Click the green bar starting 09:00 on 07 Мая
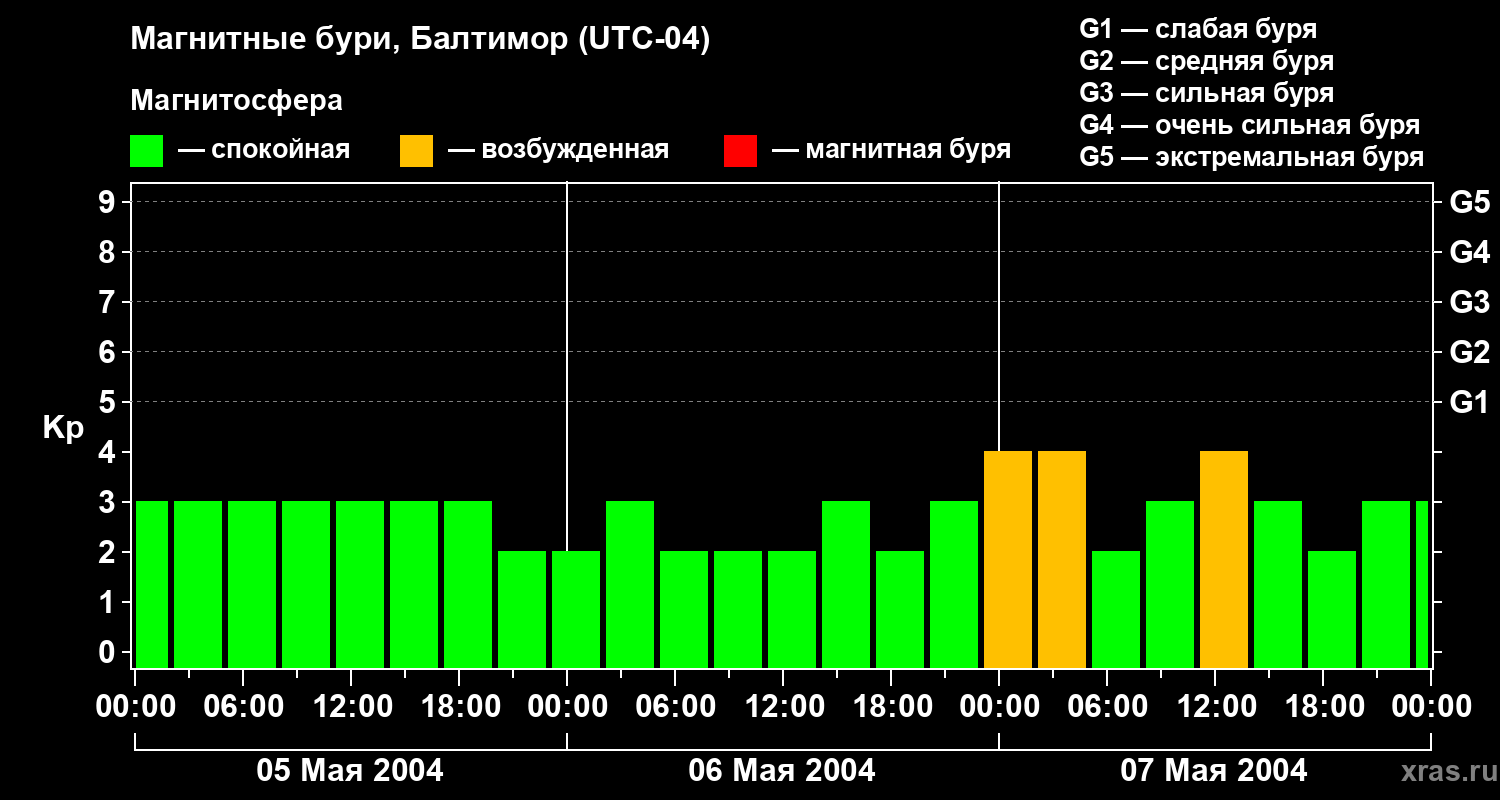The height and width of the screenshot is (800, 1500). tap(1170, 585)
